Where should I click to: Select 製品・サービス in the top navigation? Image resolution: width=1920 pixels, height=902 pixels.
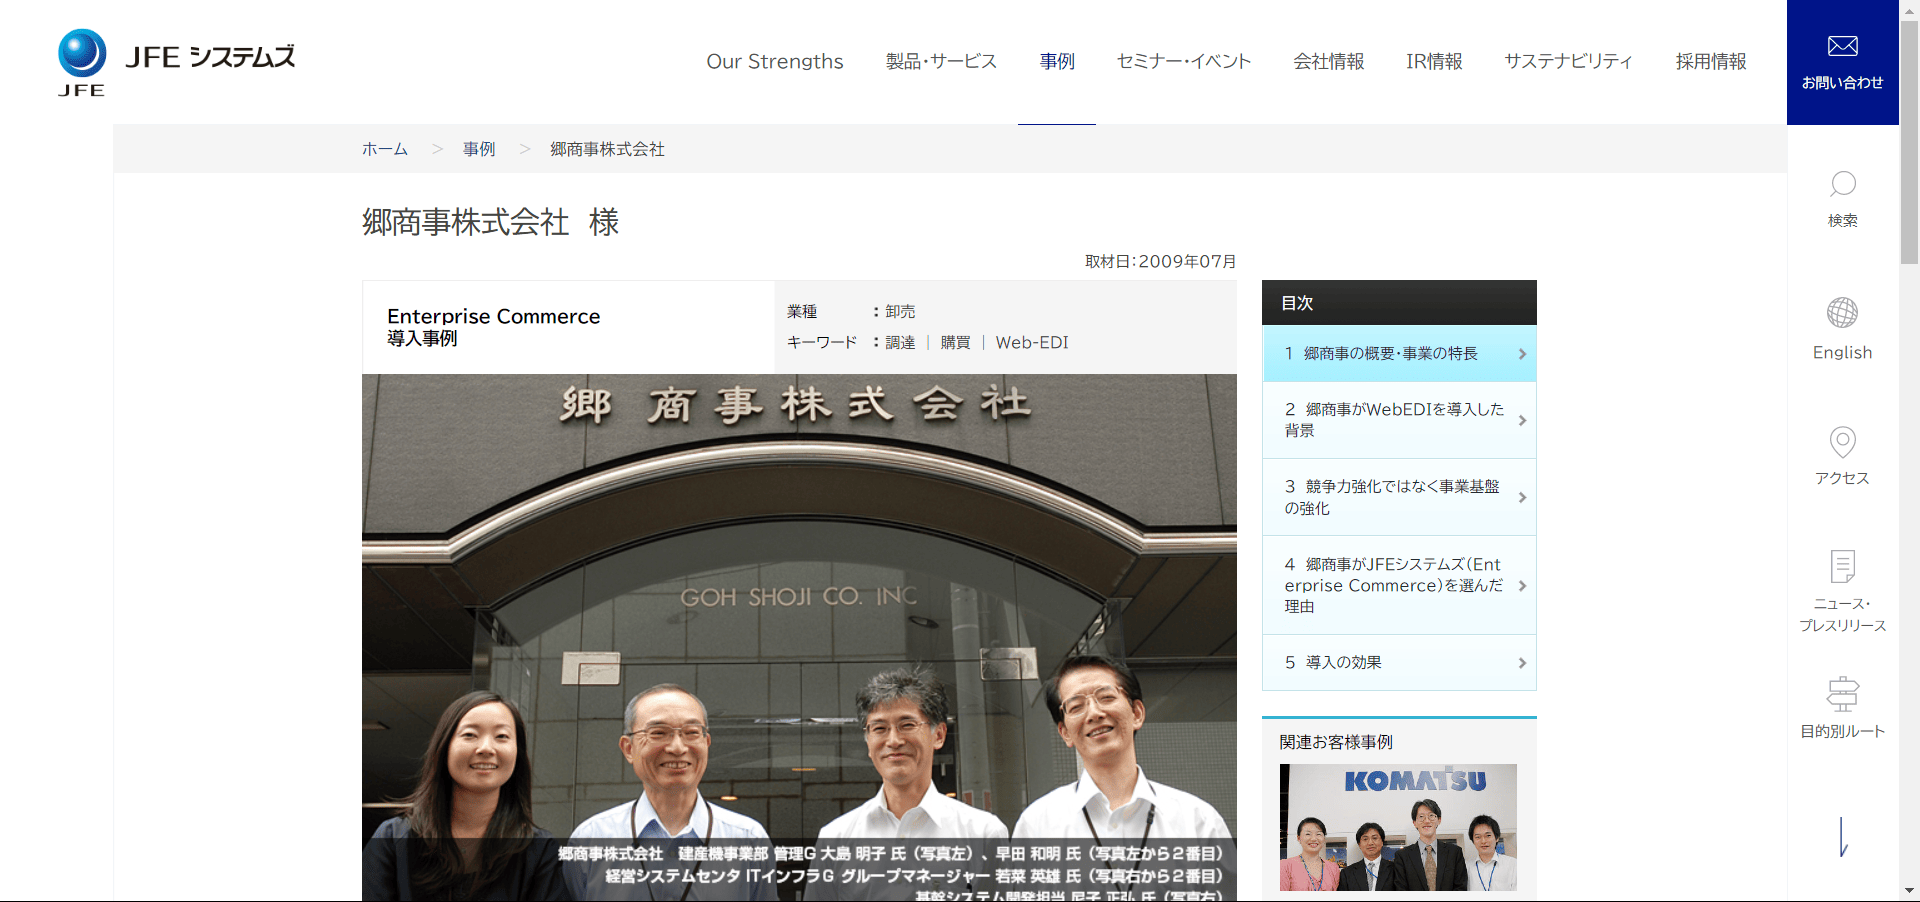click(941, 61)
